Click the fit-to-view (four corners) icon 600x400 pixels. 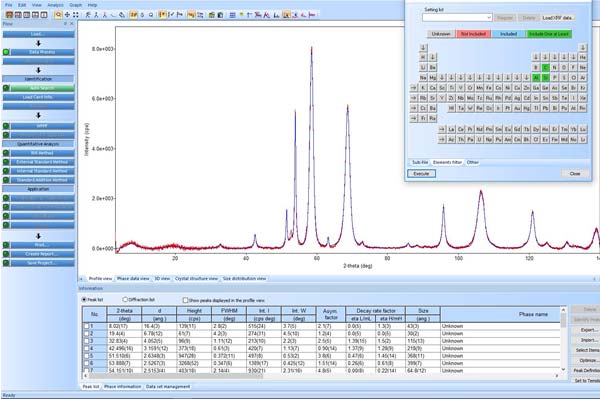(76, 15)
